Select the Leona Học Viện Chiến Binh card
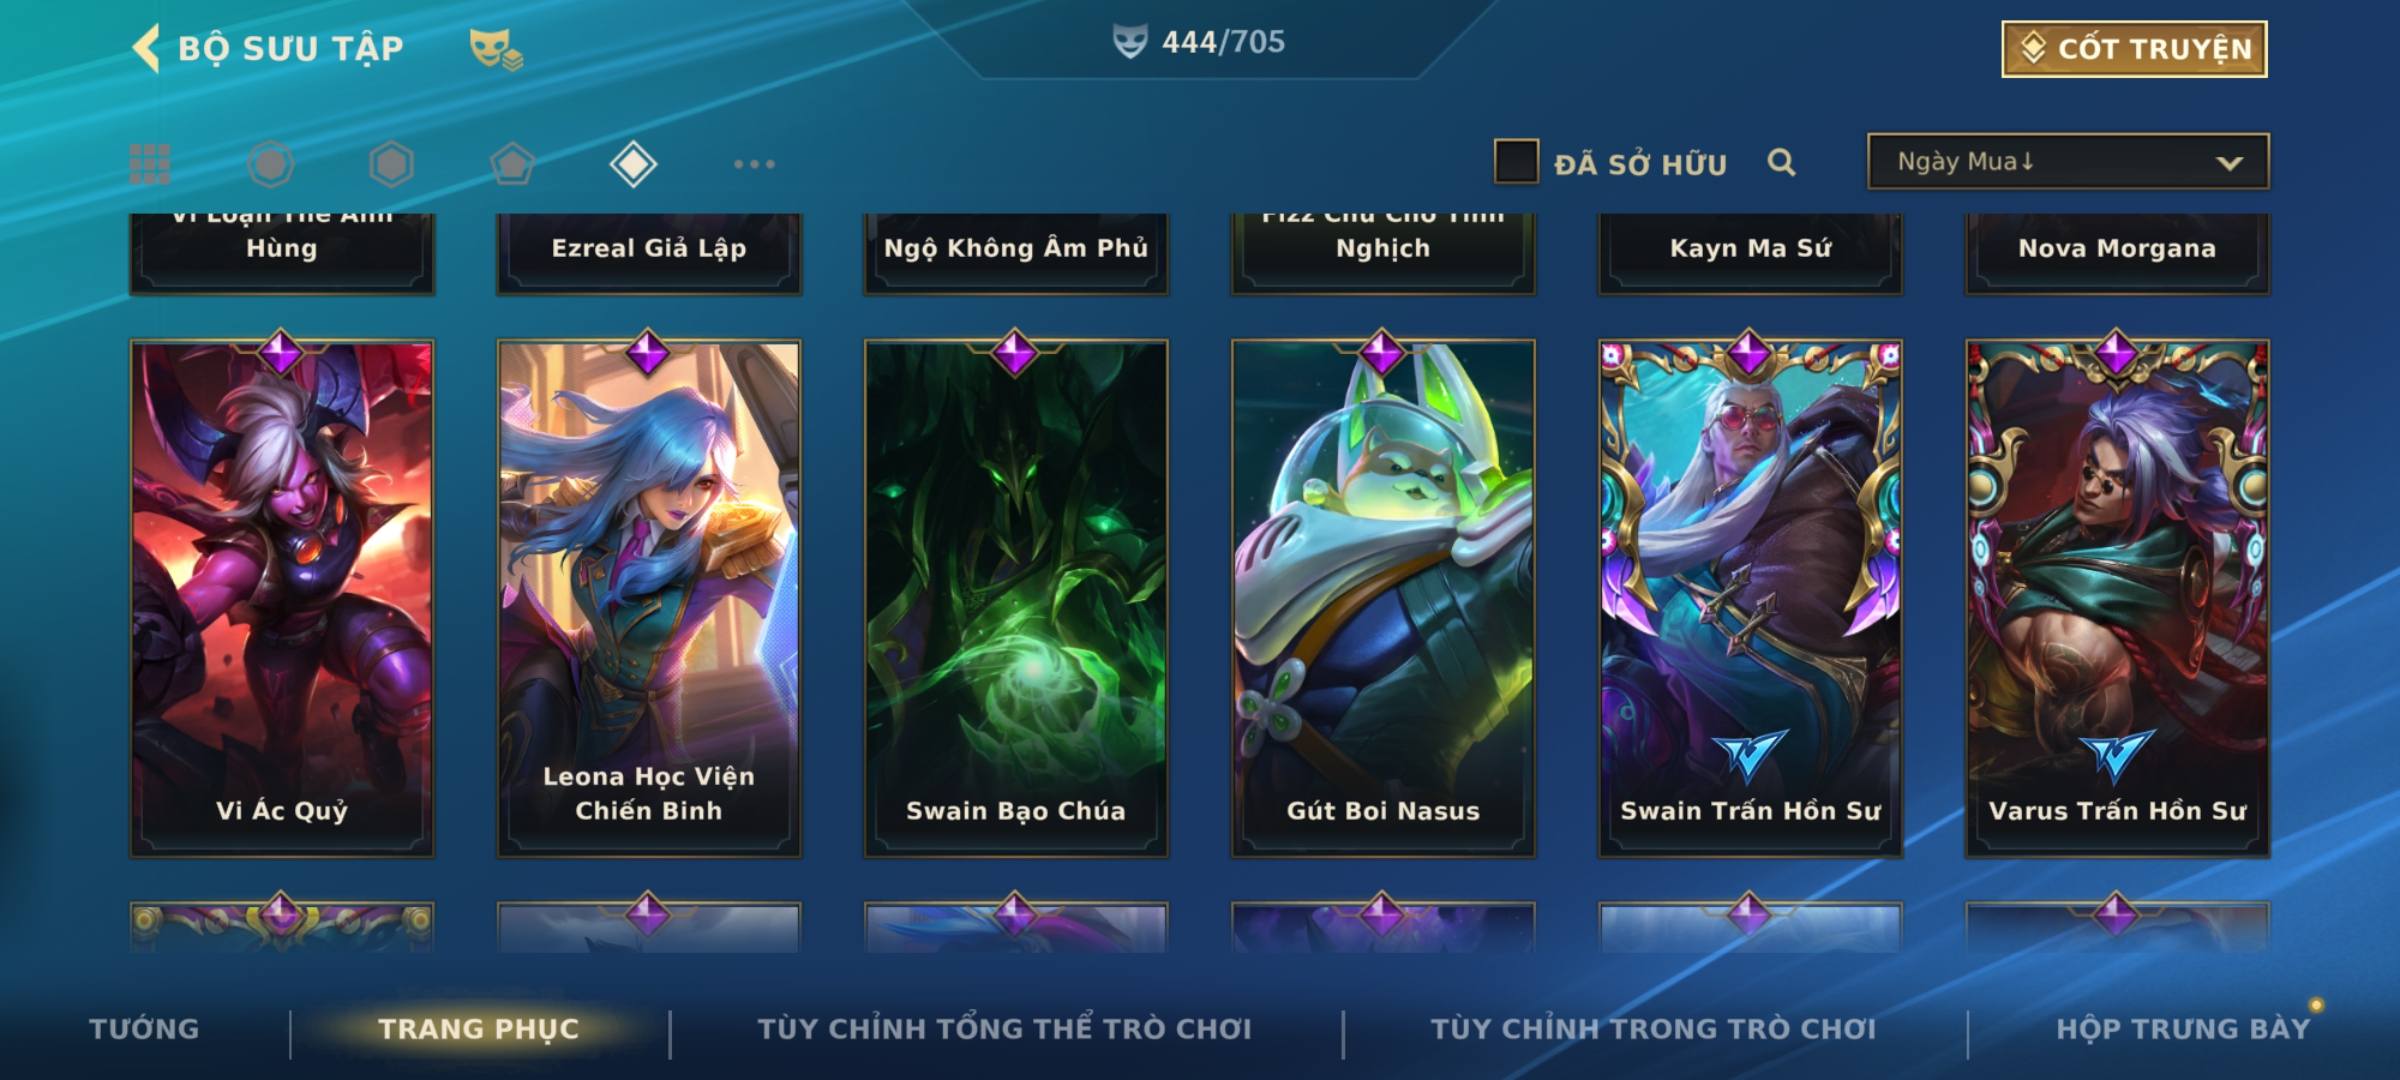The height and width of the screenshot is (1080, 2400). pos(649,598)
